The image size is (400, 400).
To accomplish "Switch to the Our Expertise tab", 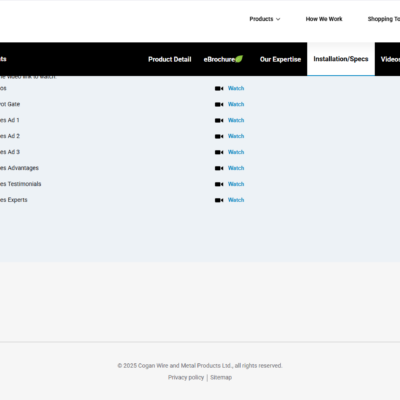I will (280, 59).
